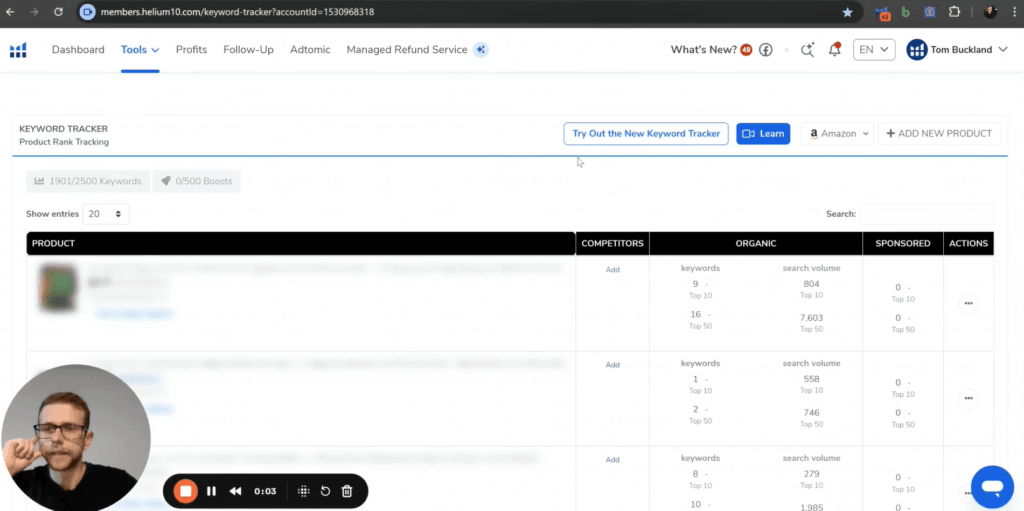The height and width of the screenshot is (511, 1024).
Task: Click COMPETITORS column header
Action: coord(613,243)
